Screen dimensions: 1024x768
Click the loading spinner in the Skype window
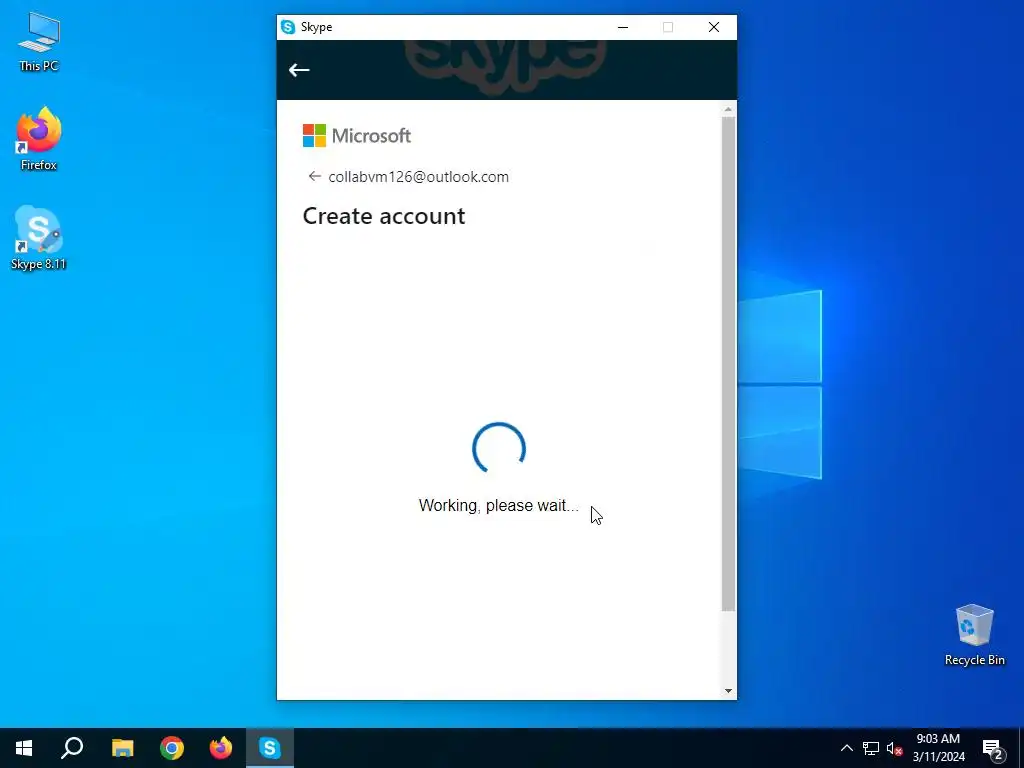(x=499, y=448)
